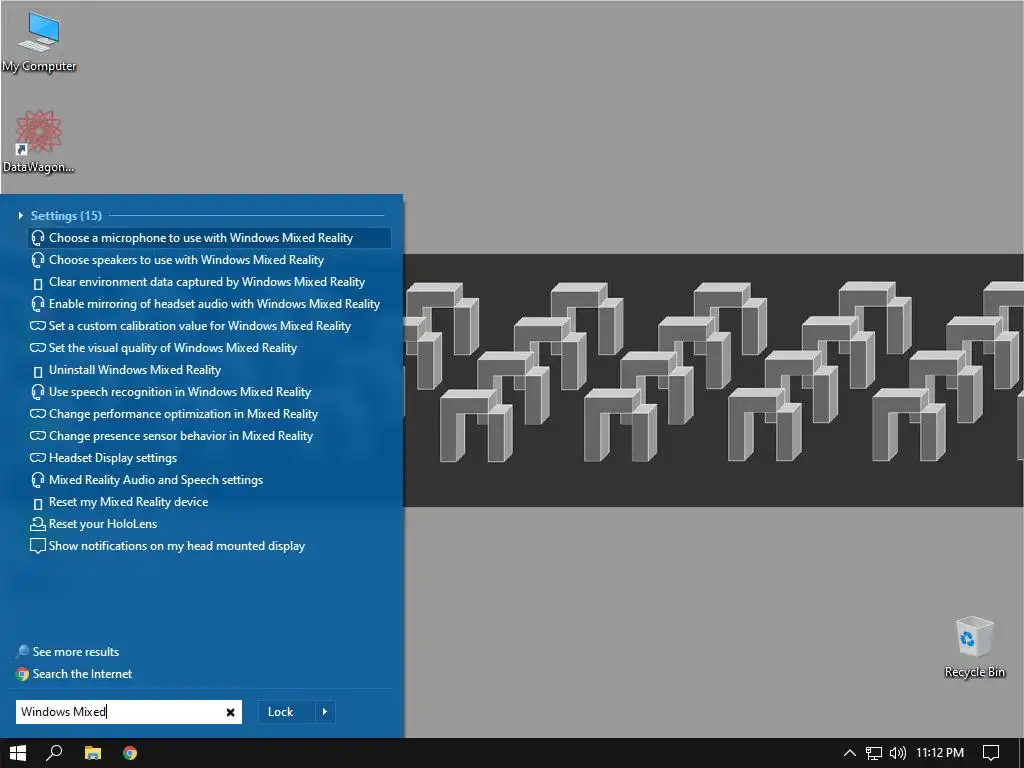Click Search the Internet
Screen dimensions: 1024x768
[x=74, y=674]
